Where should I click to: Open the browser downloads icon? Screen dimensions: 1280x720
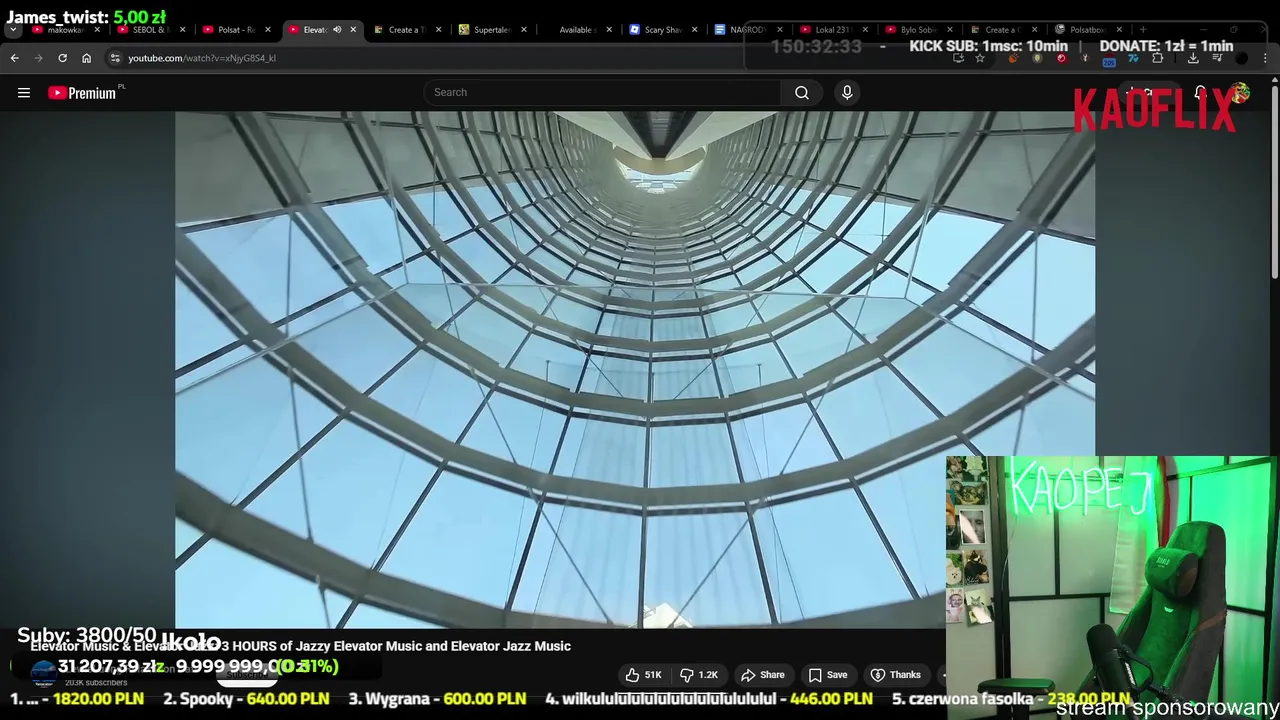pyautogui.click(x=1193, y=58)
